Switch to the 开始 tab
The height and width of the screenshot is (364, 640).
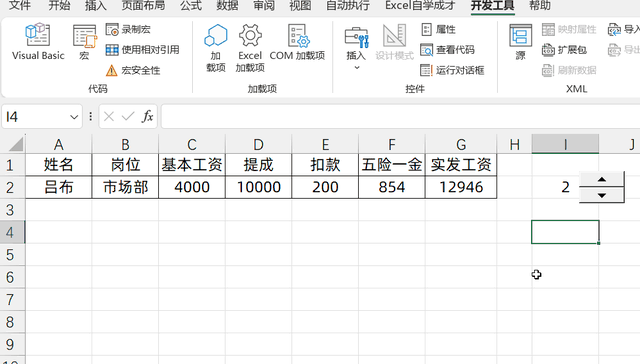coord(59,5)
